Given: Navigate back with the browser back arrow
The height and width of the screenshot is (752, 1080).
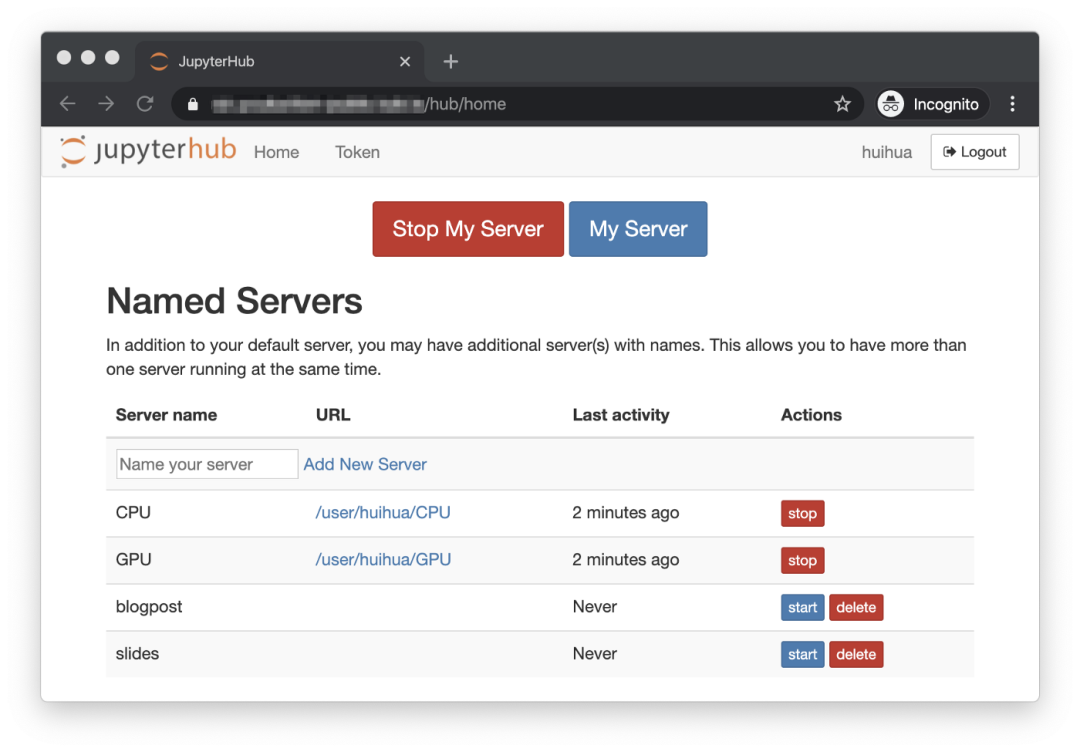Looking at the screenshot, I should 67,103.
